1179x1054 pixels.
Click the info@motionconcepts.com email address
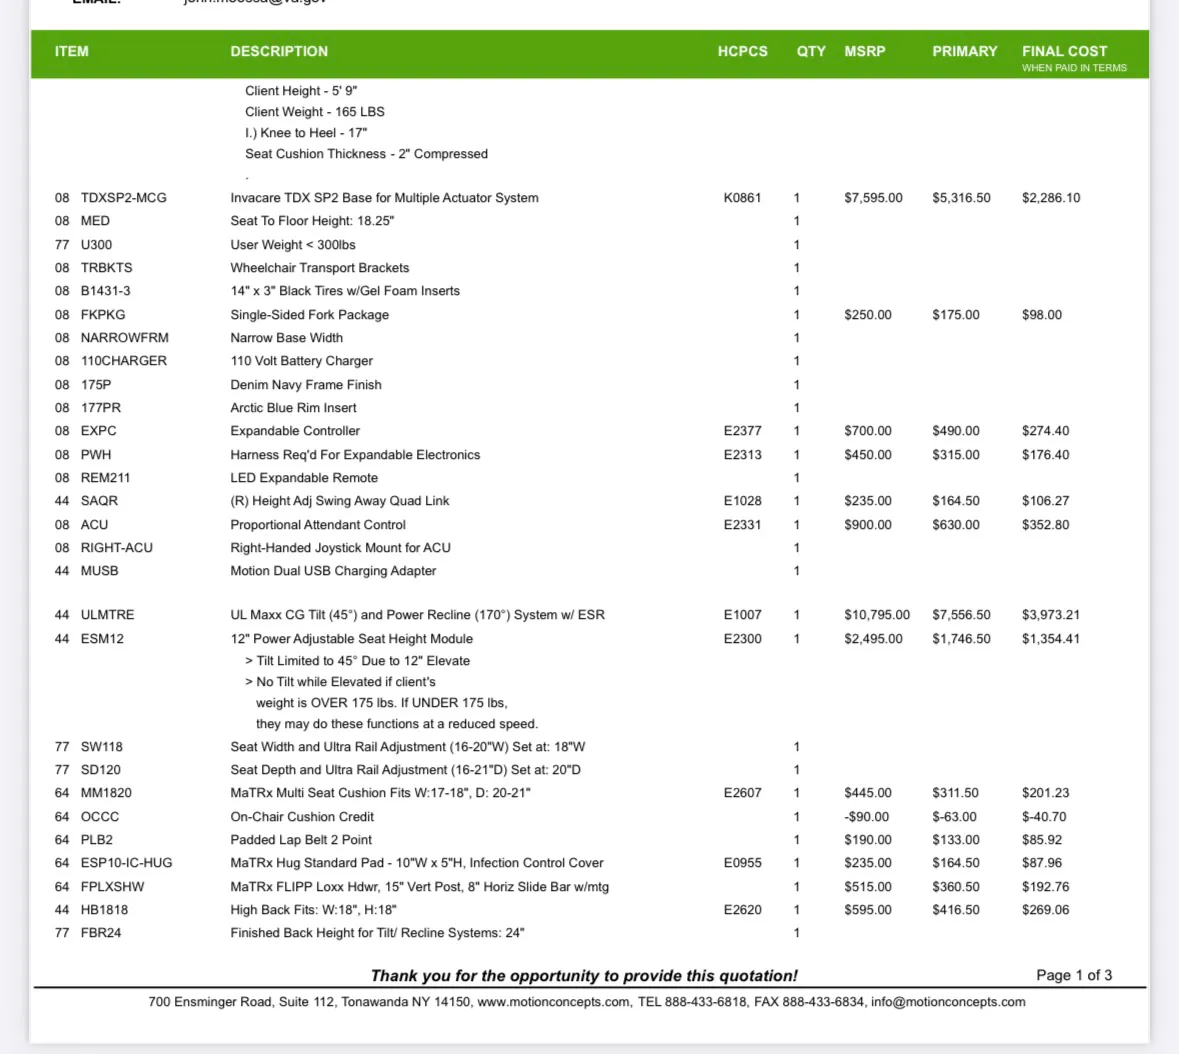pos(947,1002)
